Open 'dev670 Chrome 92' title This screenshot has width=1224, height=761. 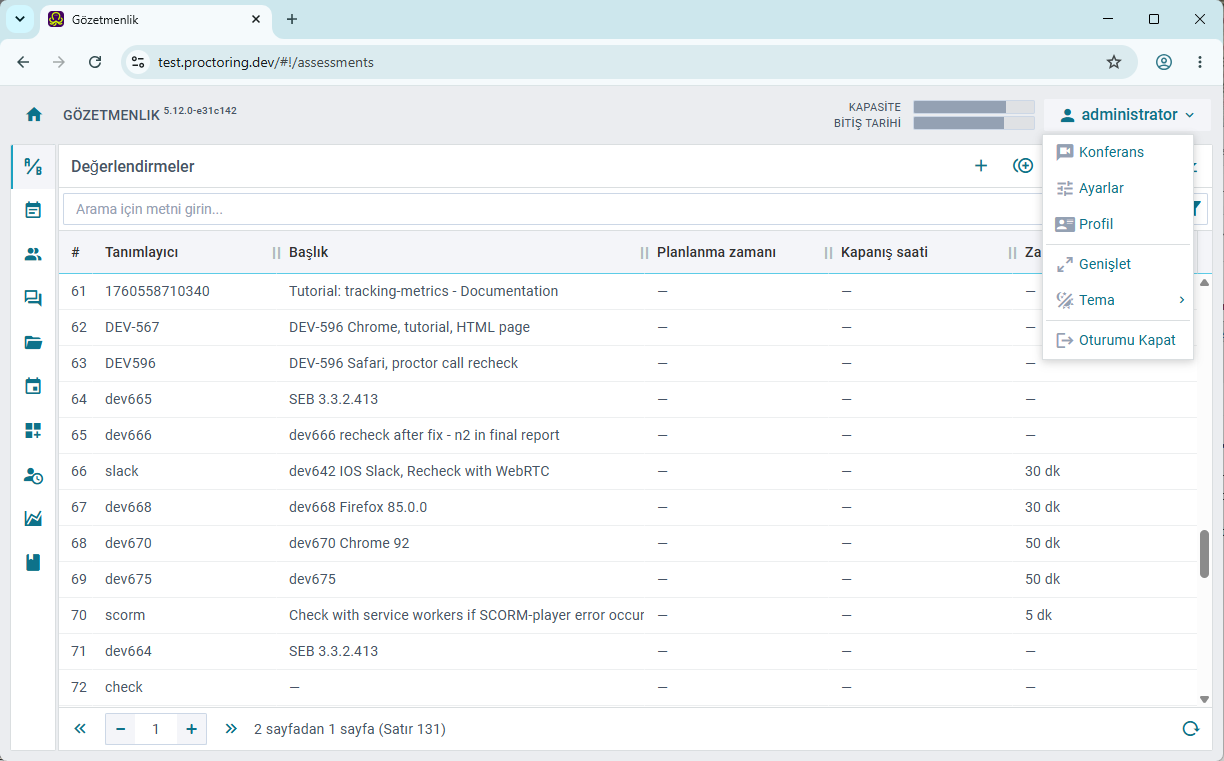click(x=349, y=543)
